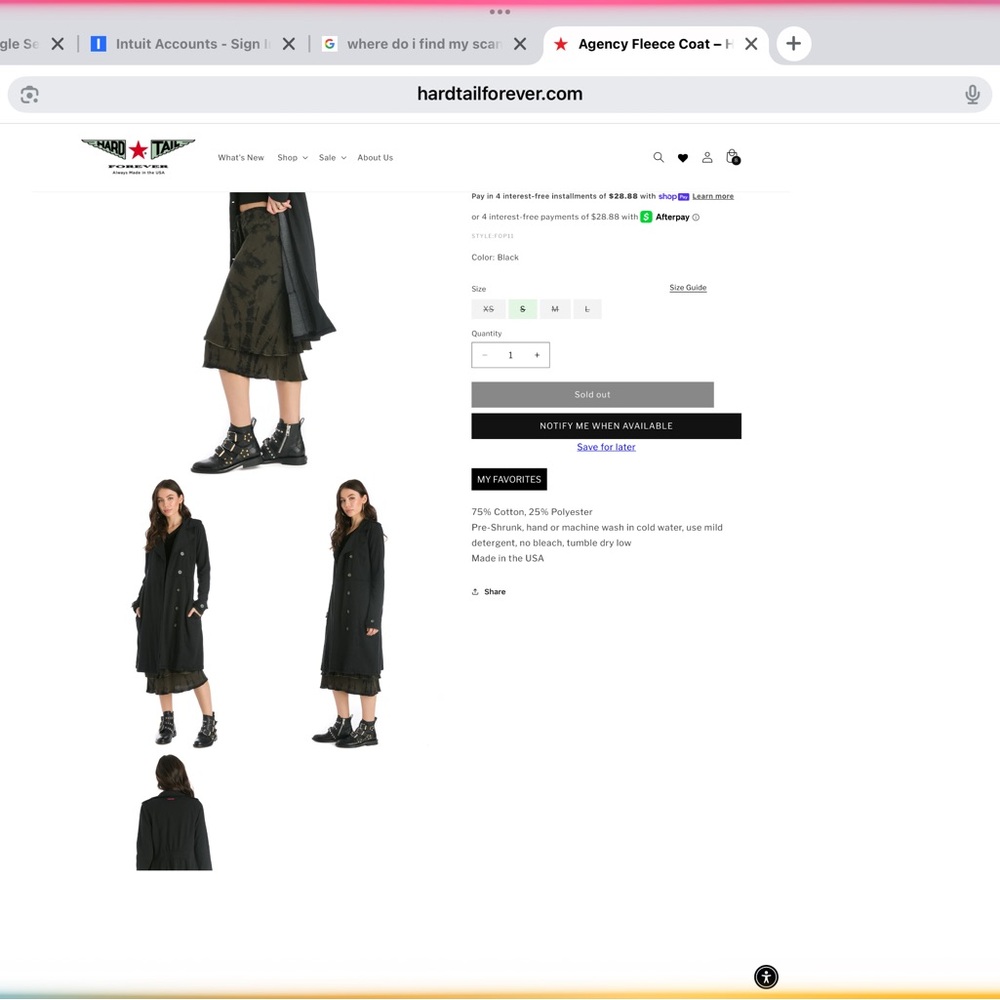Click the quantity number field
1000x1000 pixels.
click(x=510, y=355)
